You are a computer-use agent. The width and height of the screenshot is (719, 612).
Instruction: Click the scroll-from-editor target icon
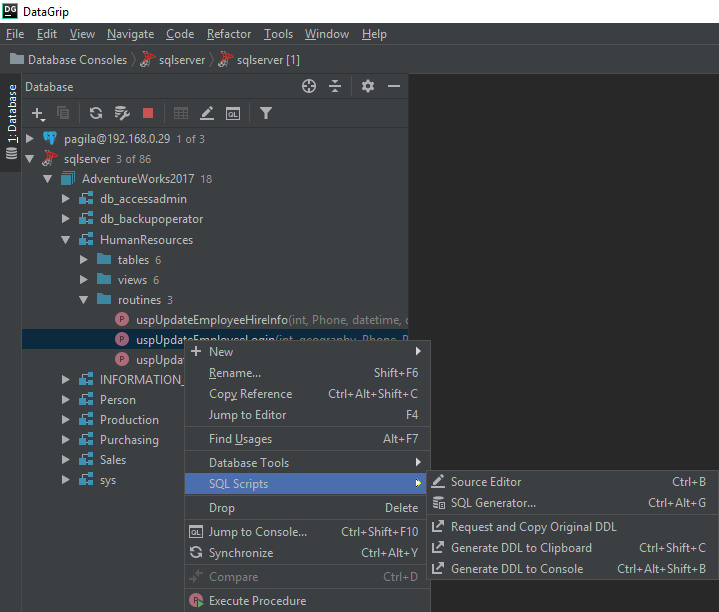(x=309, y=87)
